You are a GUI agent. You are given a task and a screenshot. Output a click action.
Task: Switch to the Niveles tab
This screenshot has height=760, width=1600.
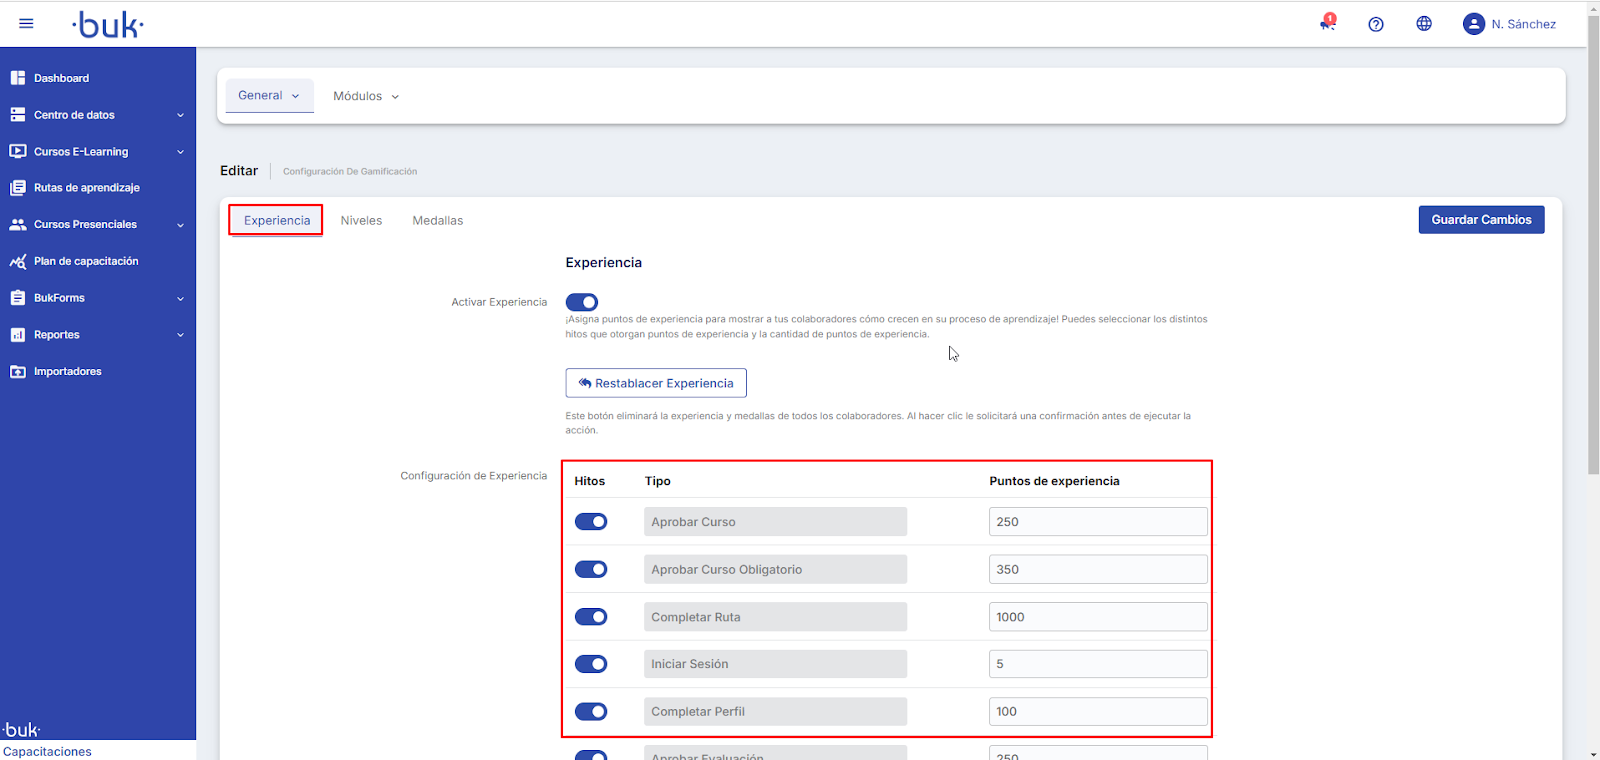pos(361,221)
